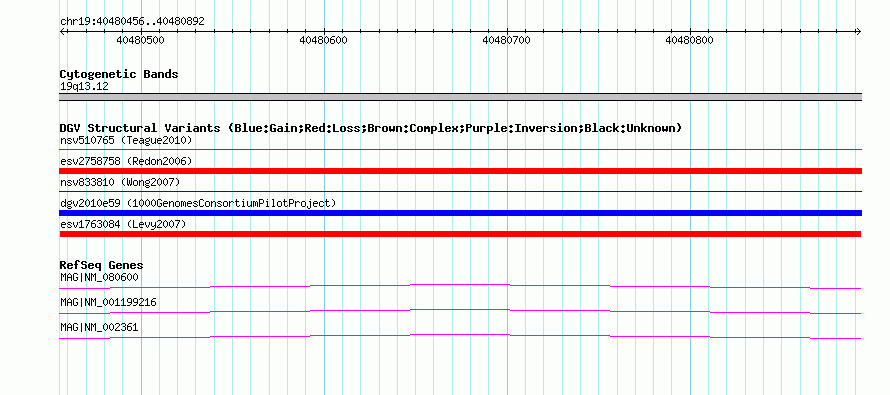
Task: Open gene MAG|NM_080600 label
Action: (99, 278)
